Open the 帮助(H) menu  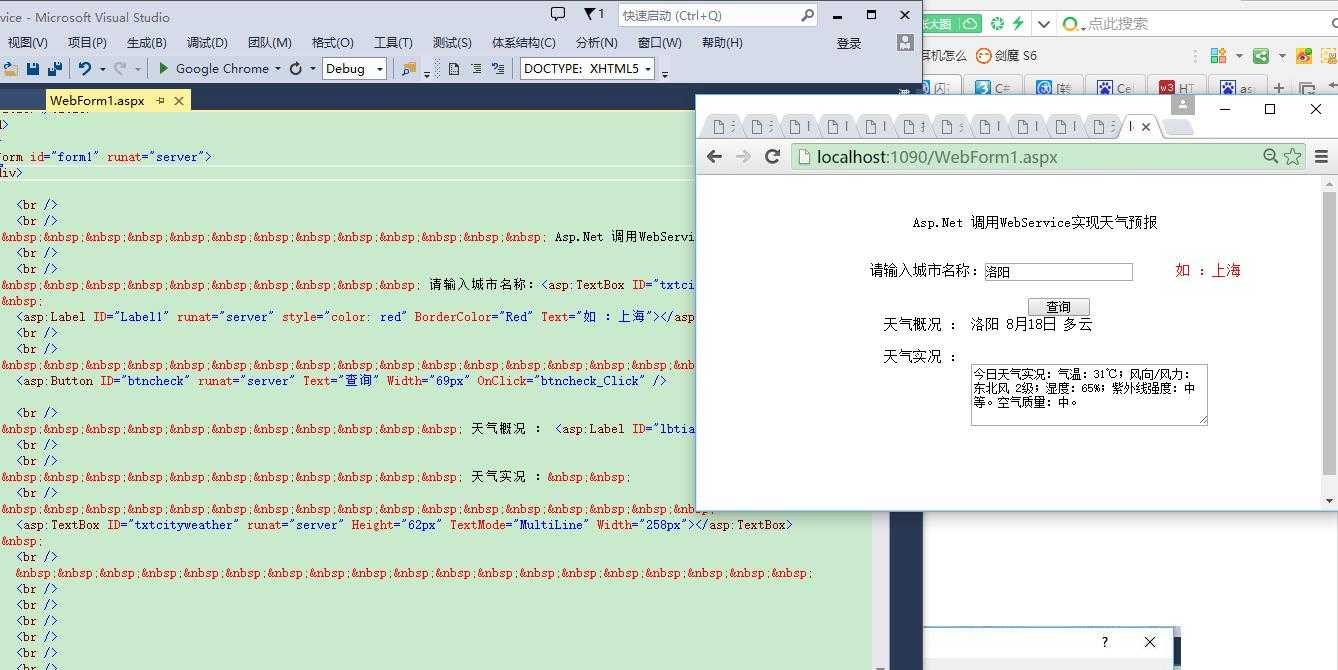coord(722,43)
